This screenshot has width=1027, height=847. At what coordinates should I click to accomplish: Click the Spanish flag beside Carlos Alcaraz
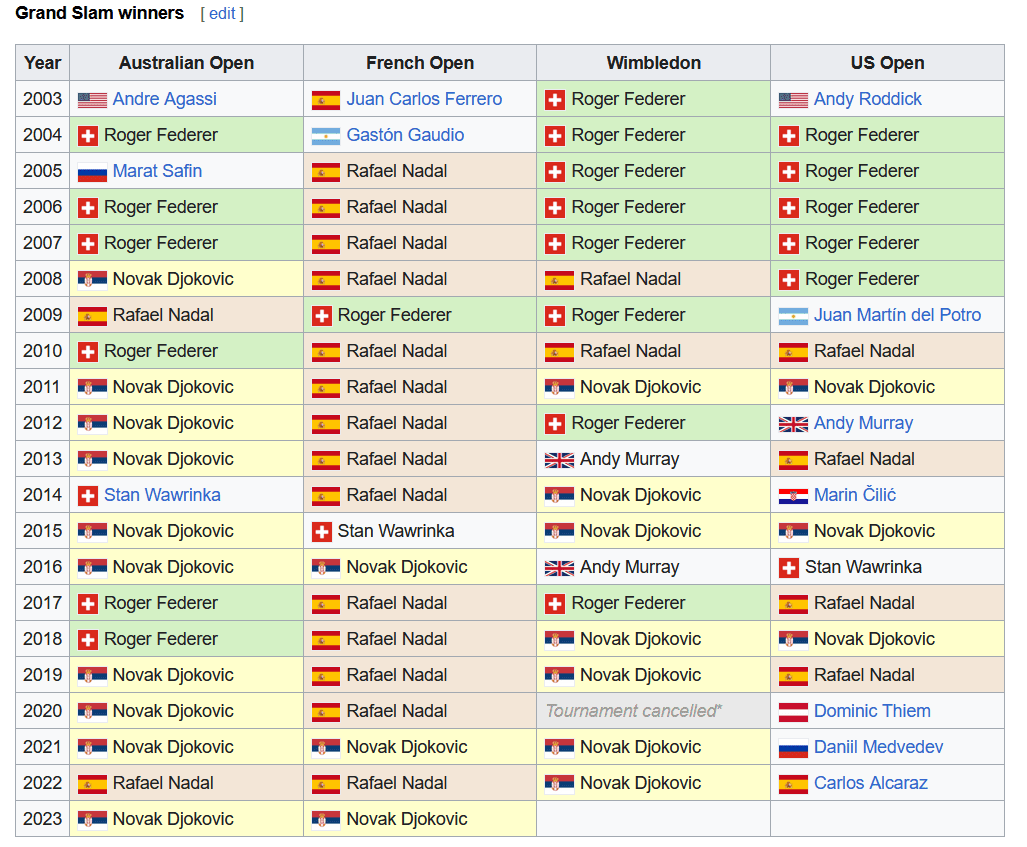[793, 785]
